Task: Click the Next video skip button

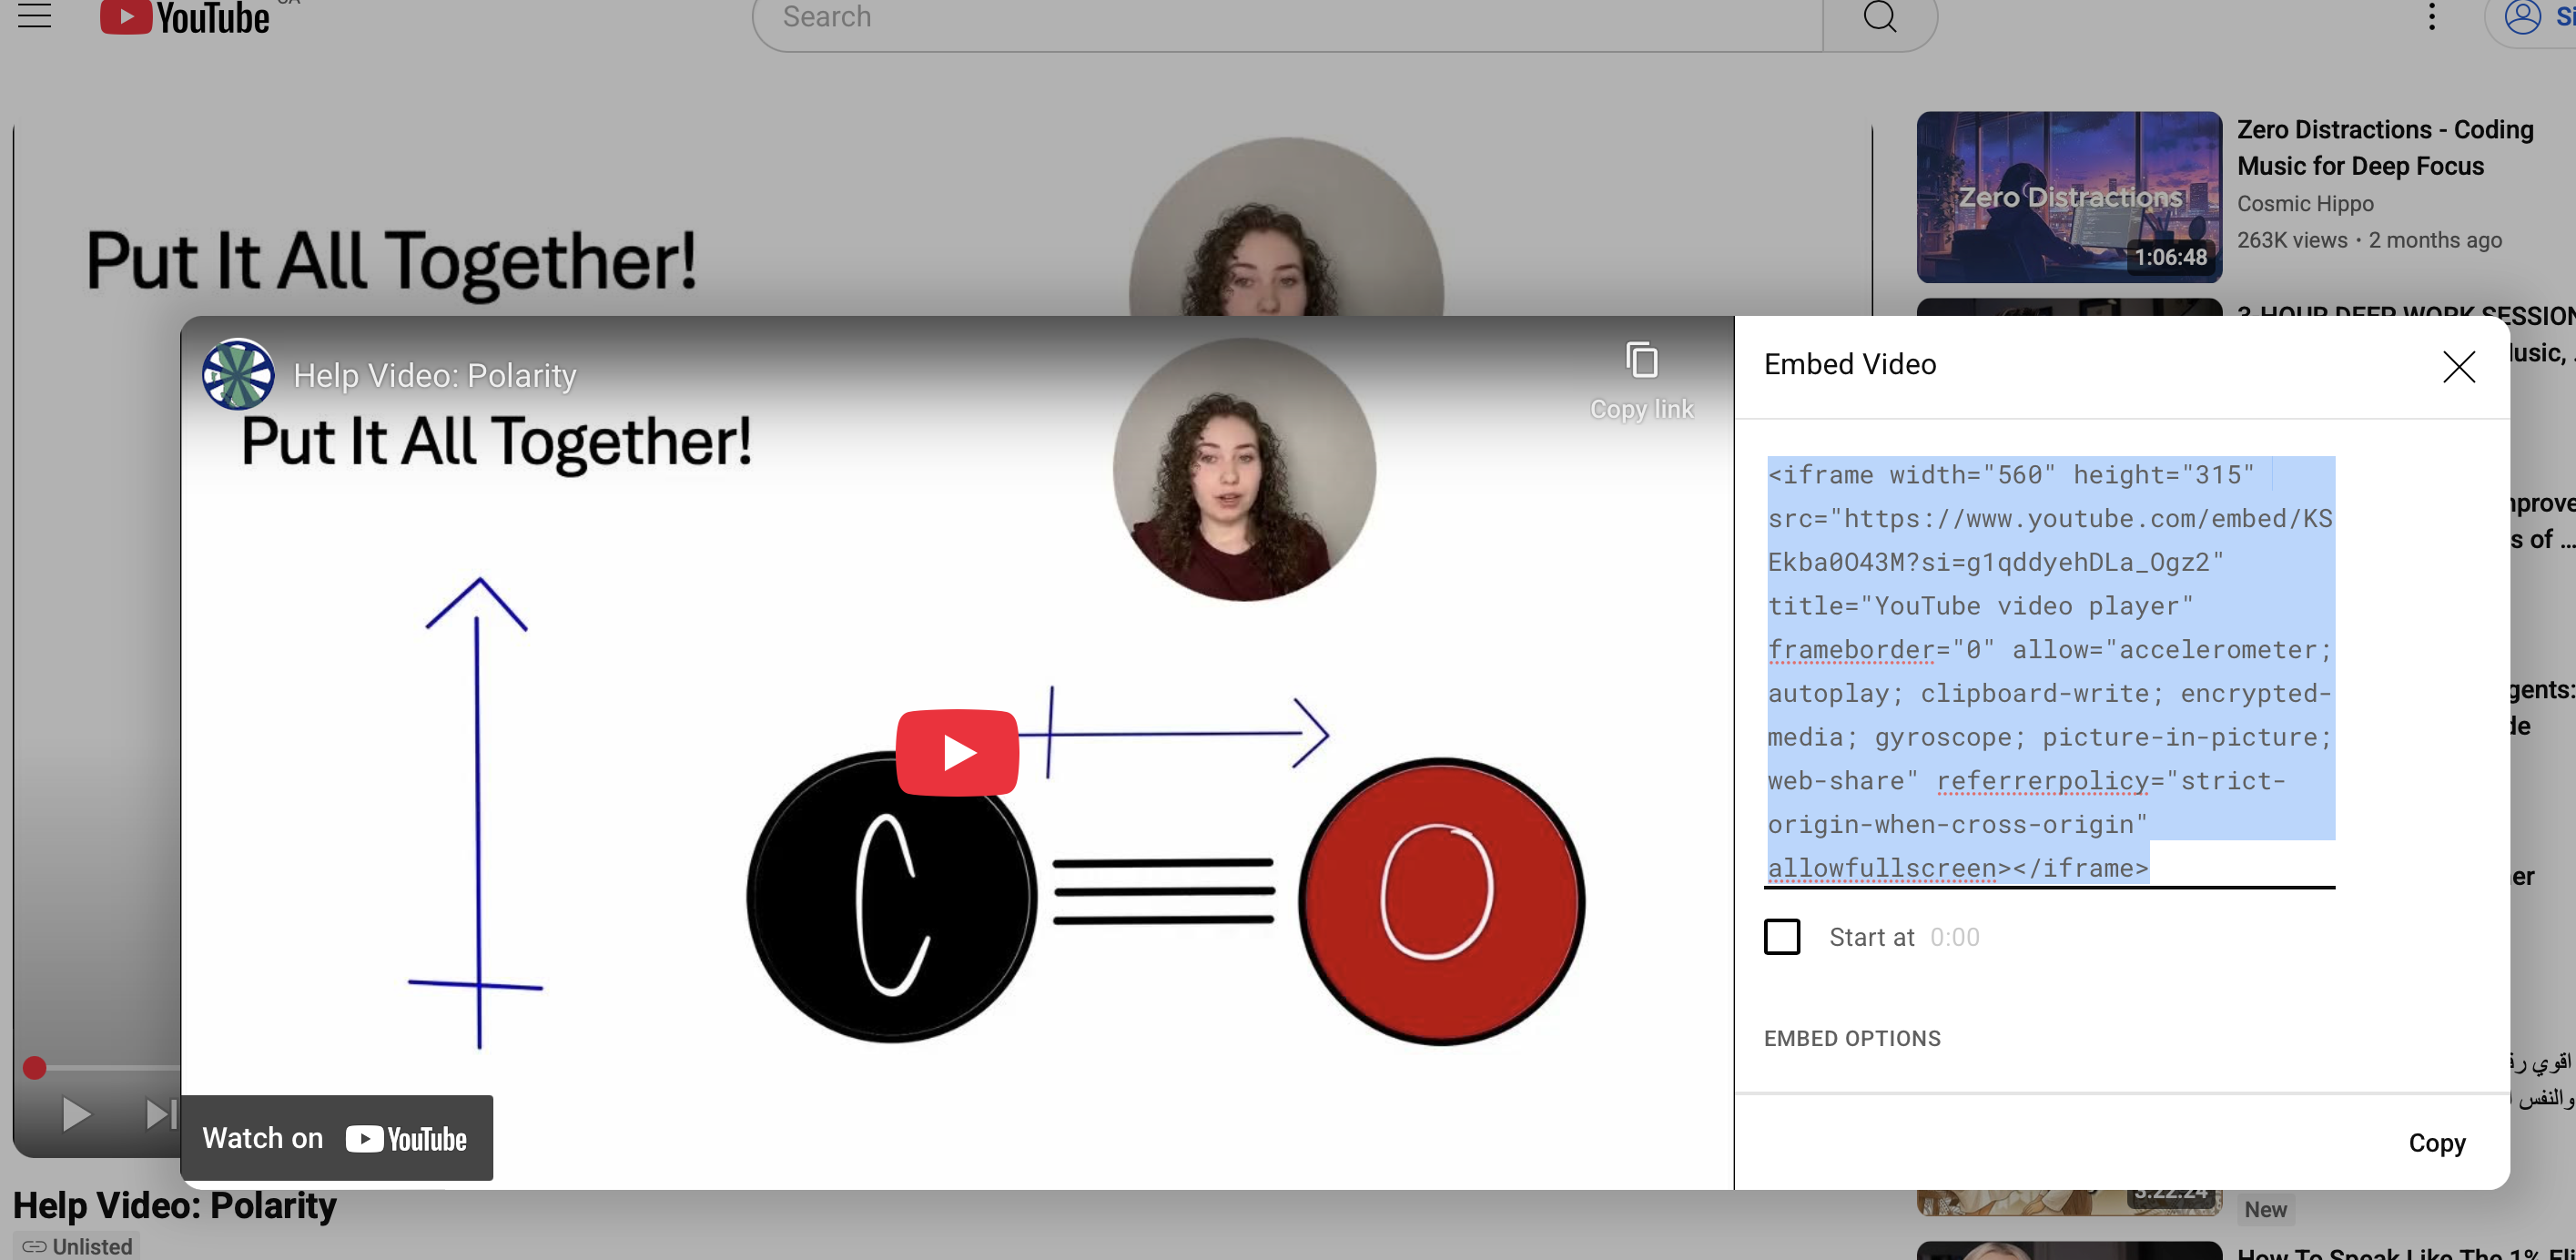Action: (x=160, y=1114)
